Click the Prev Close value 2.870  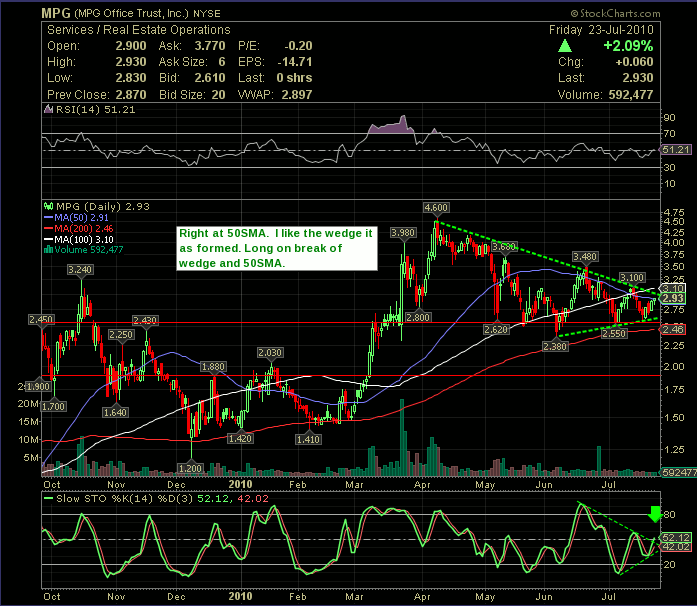(x=131, y=95)
